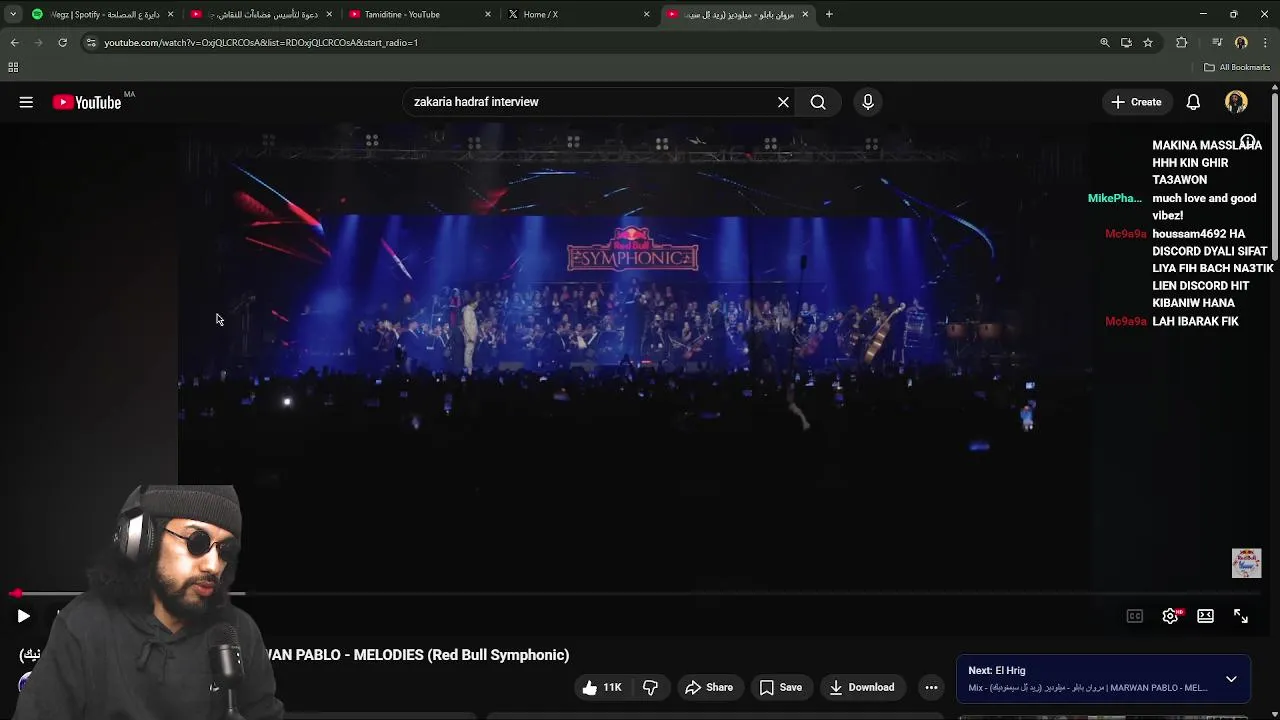The height and width of the screenshot is (720, 1280).
Task: Toggle closed captions on the player
Action: tap(1134, 616)
